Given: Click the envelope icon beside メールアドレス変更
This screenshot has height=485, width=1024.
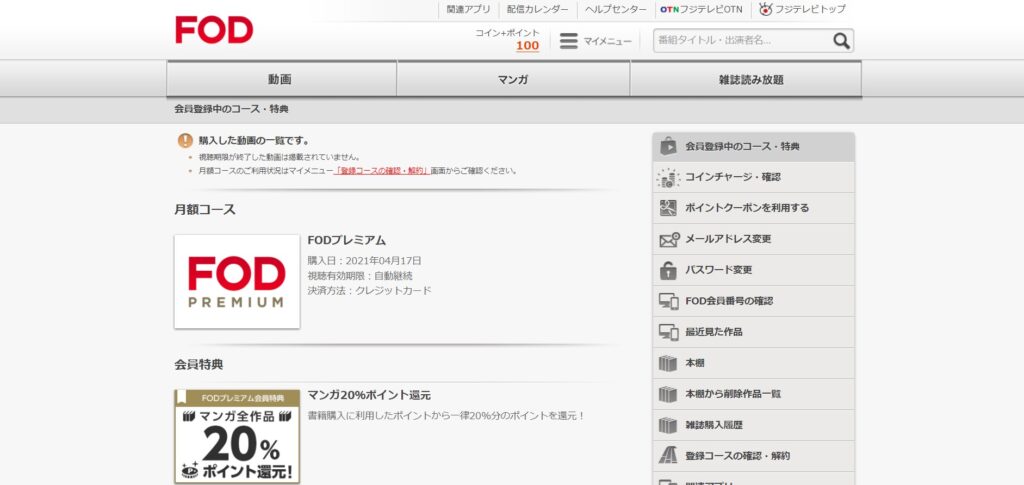Looking at the screenshot, I should click(669, 239).
